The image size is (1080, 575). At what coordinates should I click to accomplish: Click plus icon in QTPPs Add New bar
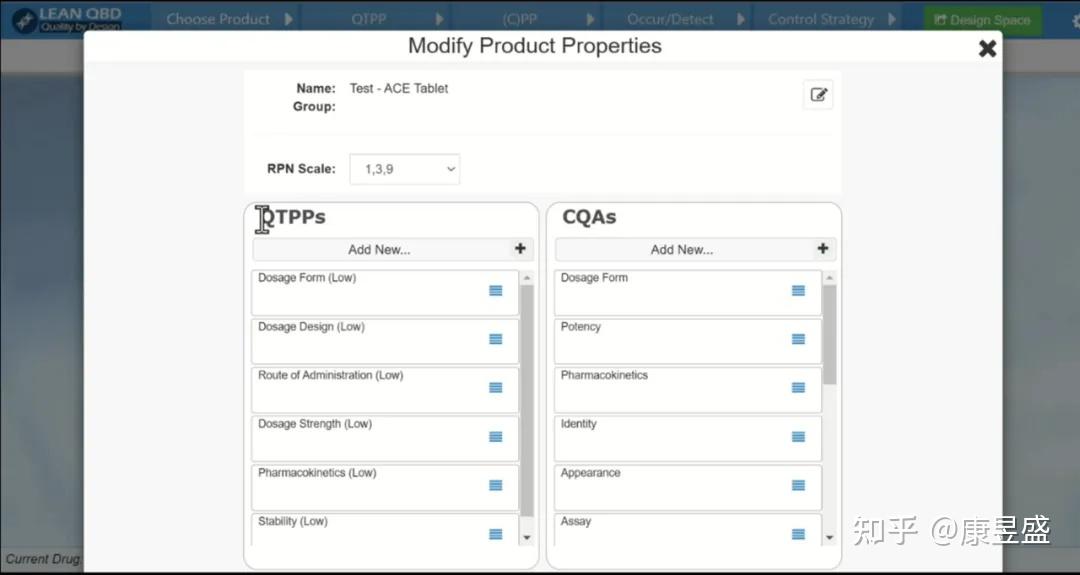520,249
